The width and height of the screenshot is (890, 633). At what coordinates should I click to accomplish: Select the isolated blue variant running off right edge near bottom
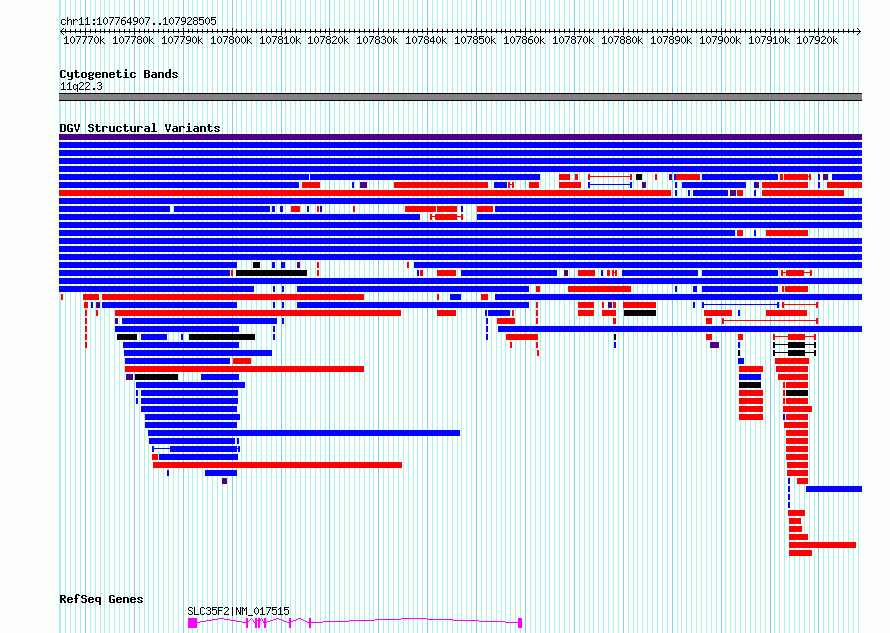[x=834, y=489]
